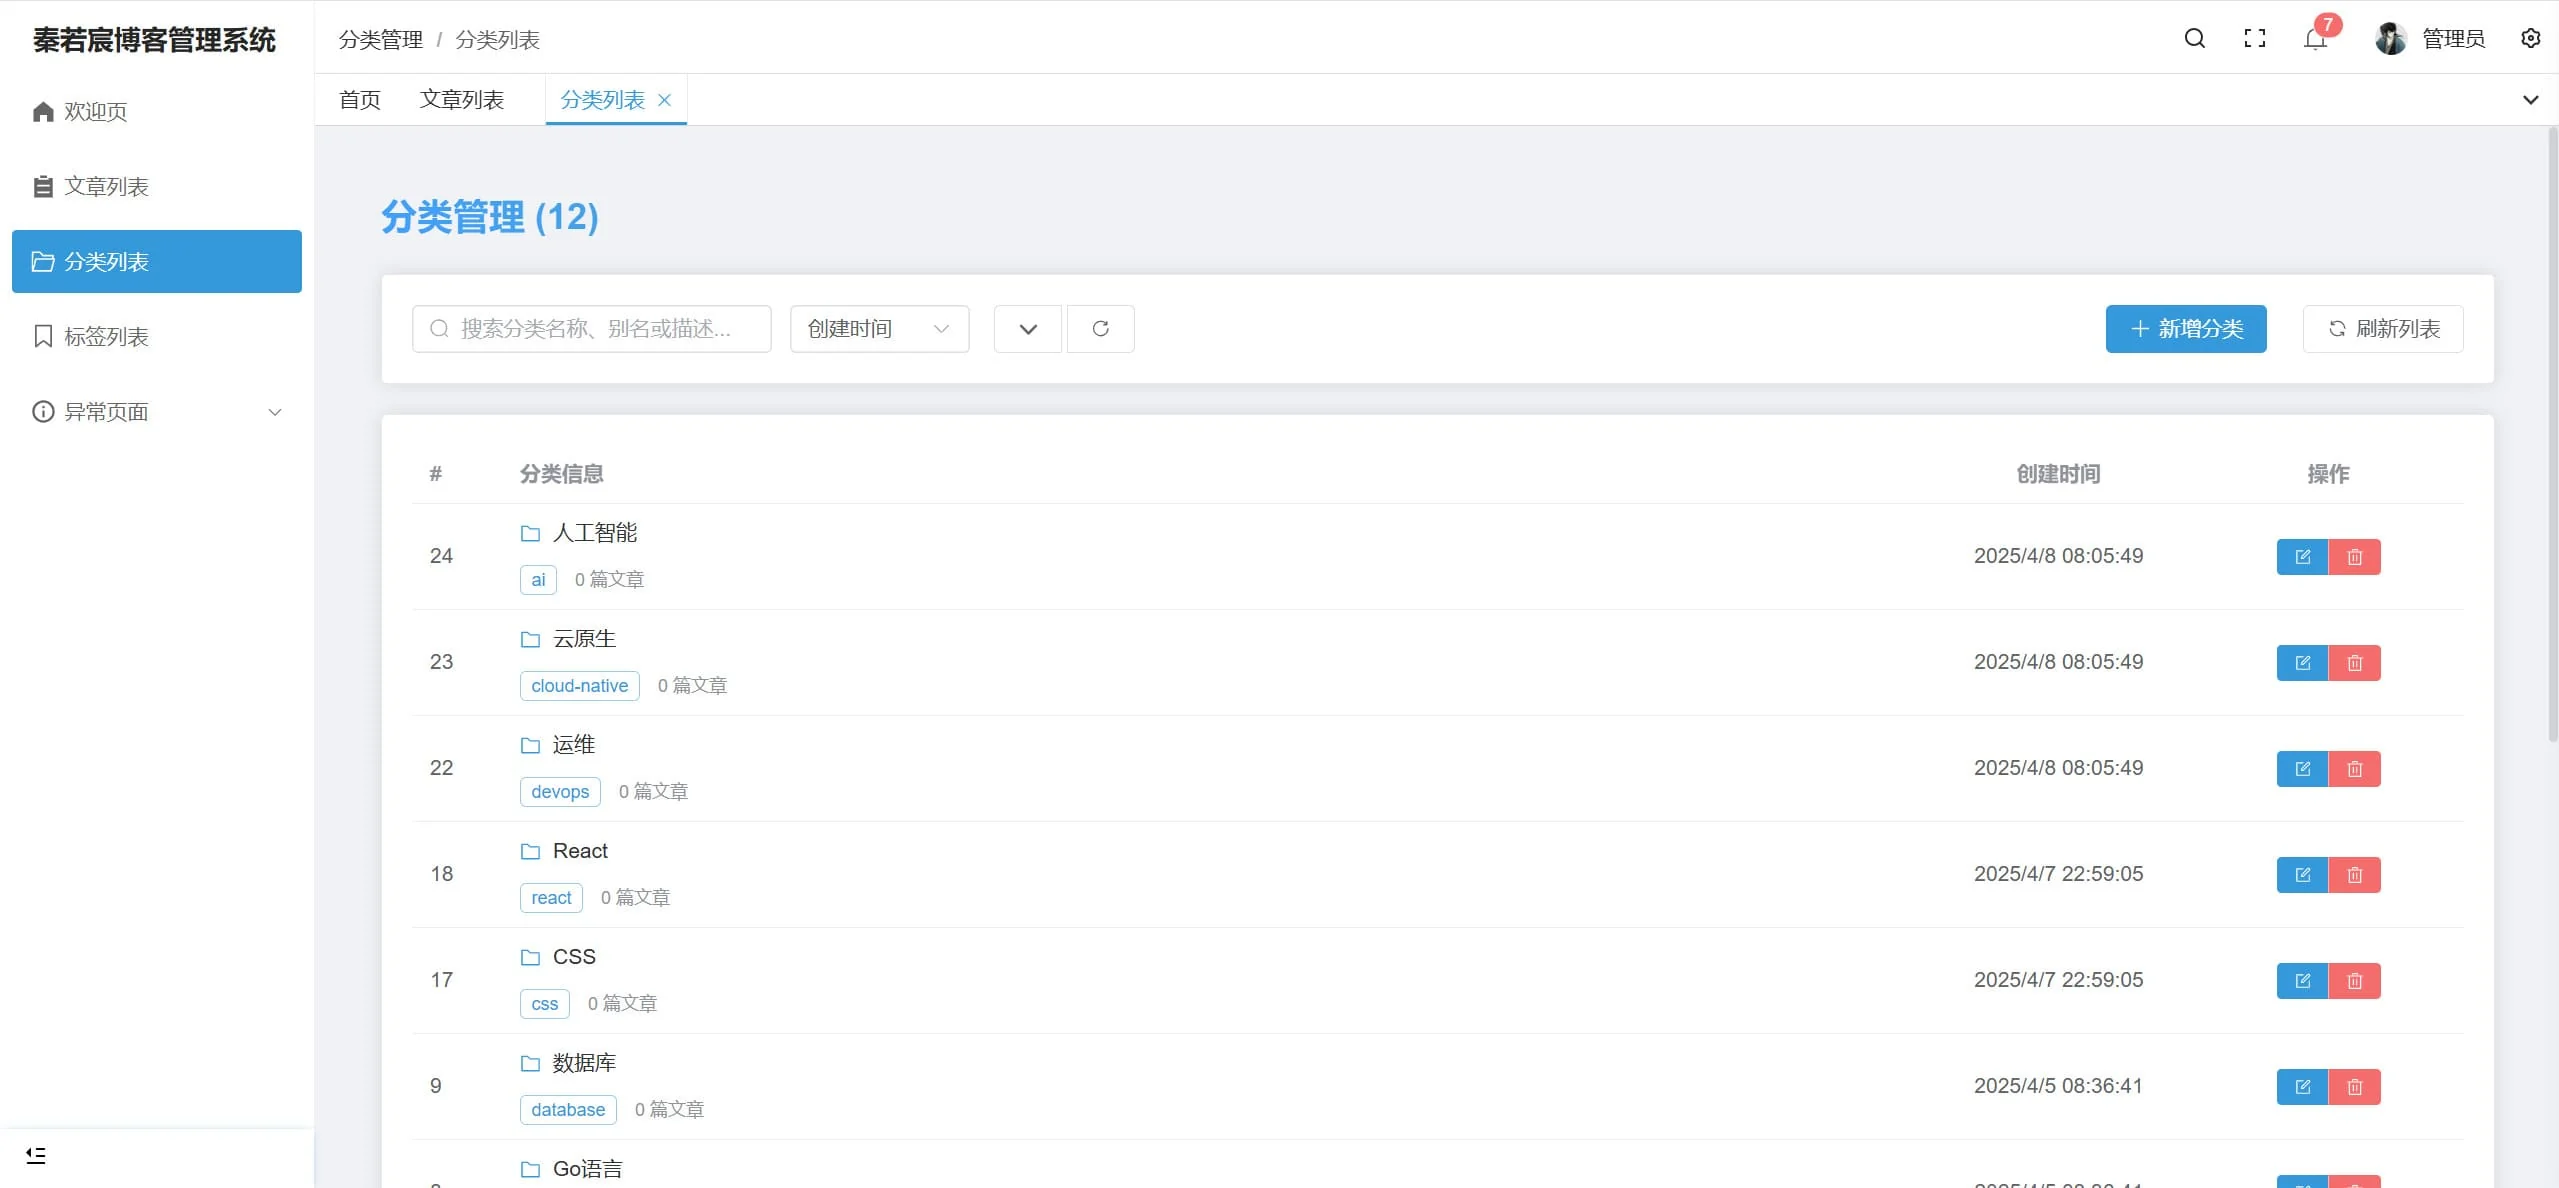Click the search magnifier icon in header
The image size is (2559, 1188).
pos(2195,39)
